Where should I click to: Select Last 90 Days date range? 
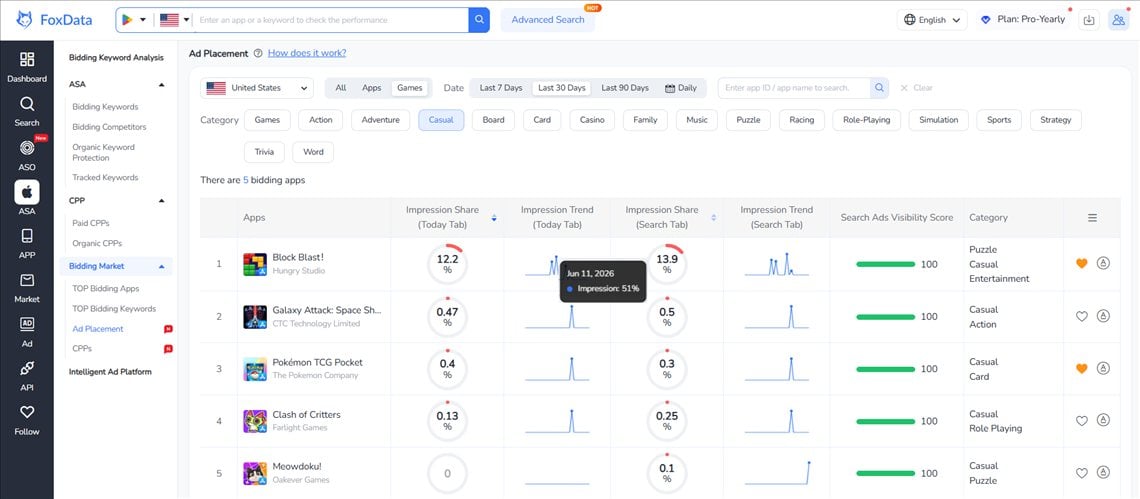pos(625,88)
